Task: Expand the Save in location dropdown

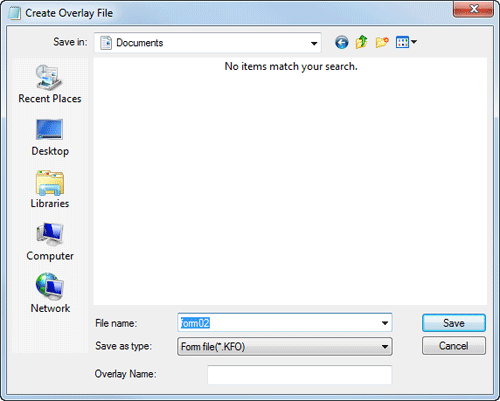Action: [x=314, y=43]
